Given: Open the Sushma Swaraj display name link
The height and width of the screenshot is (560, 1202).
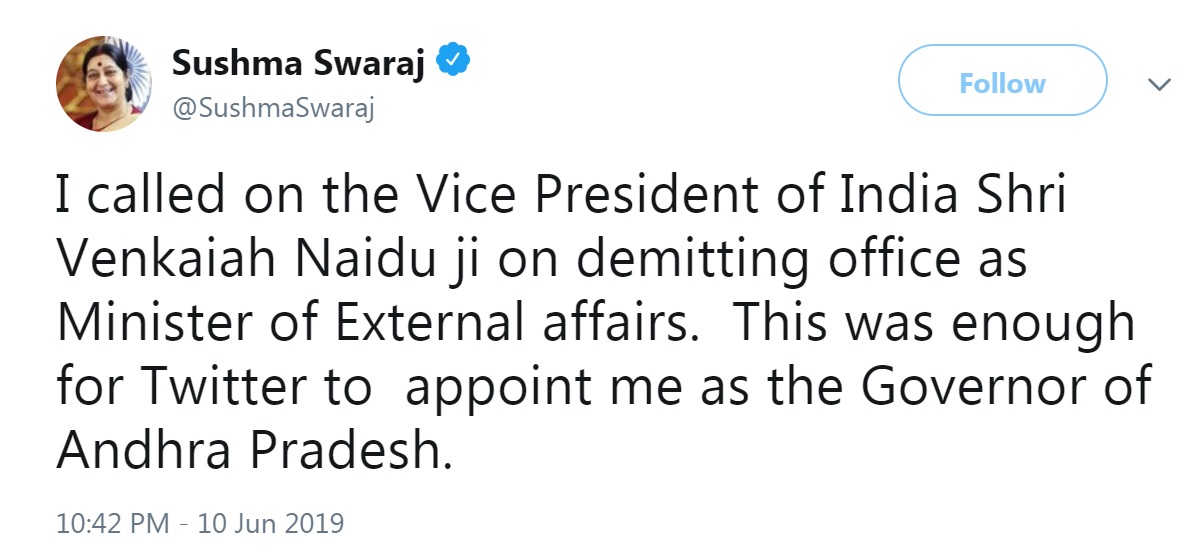Looking at the screenshot, I should [299, 63].
